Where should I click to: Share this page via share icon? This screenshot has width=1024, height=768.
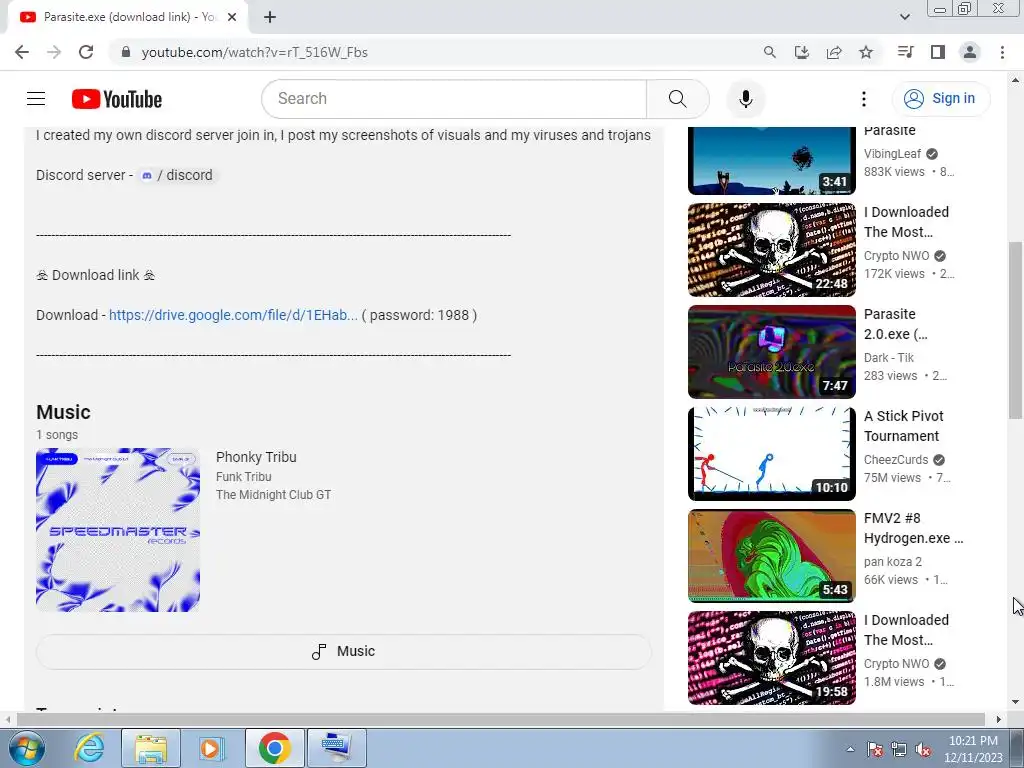pos(834,52)
